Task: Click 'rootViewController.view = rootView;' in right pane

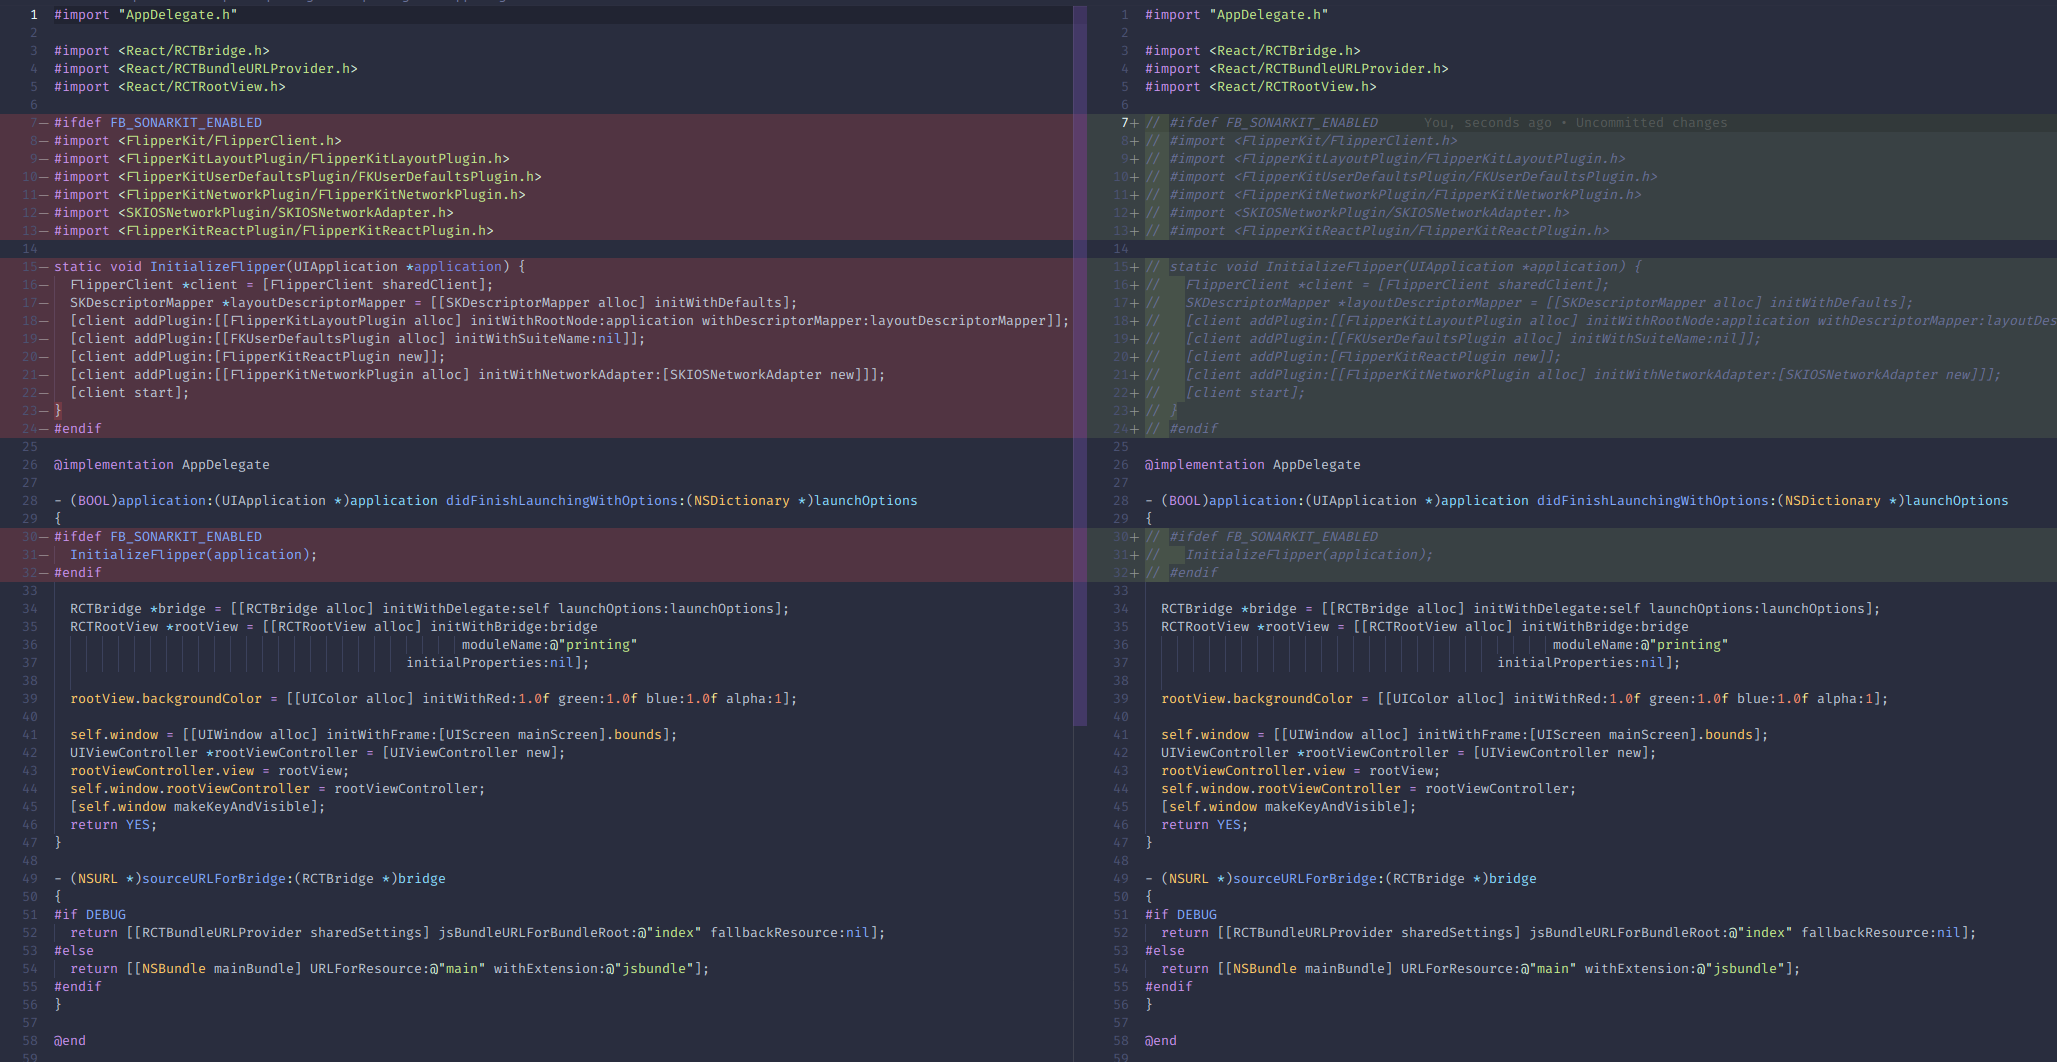Action: pyautogui.click(x=1301, y=771)
